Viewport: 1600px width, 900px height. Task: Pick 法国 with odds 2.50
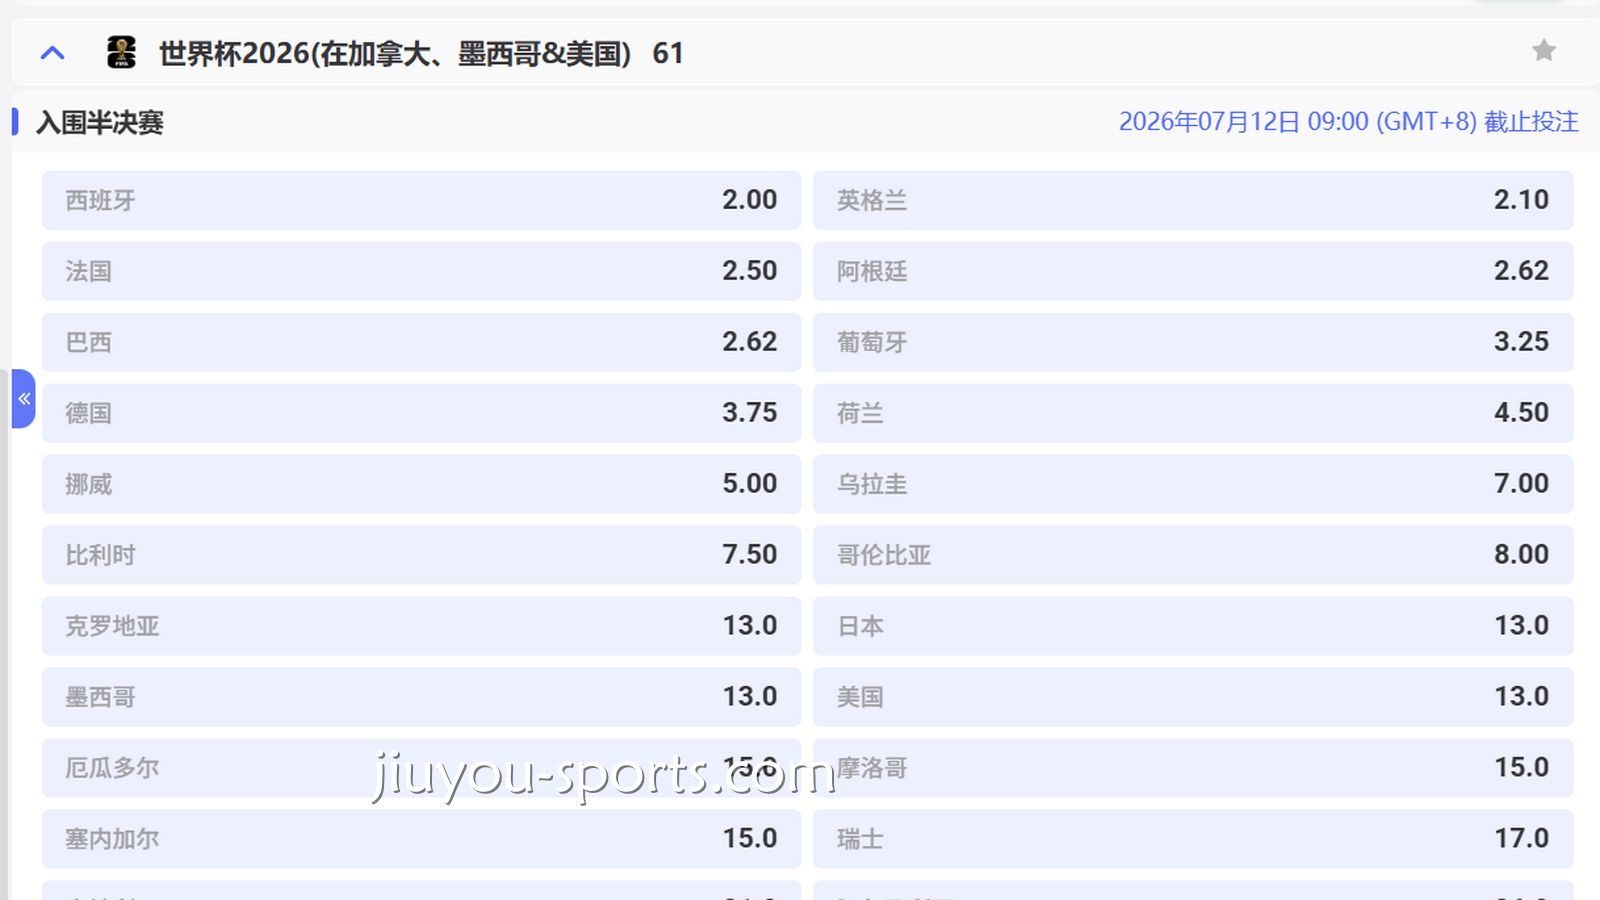420,271
